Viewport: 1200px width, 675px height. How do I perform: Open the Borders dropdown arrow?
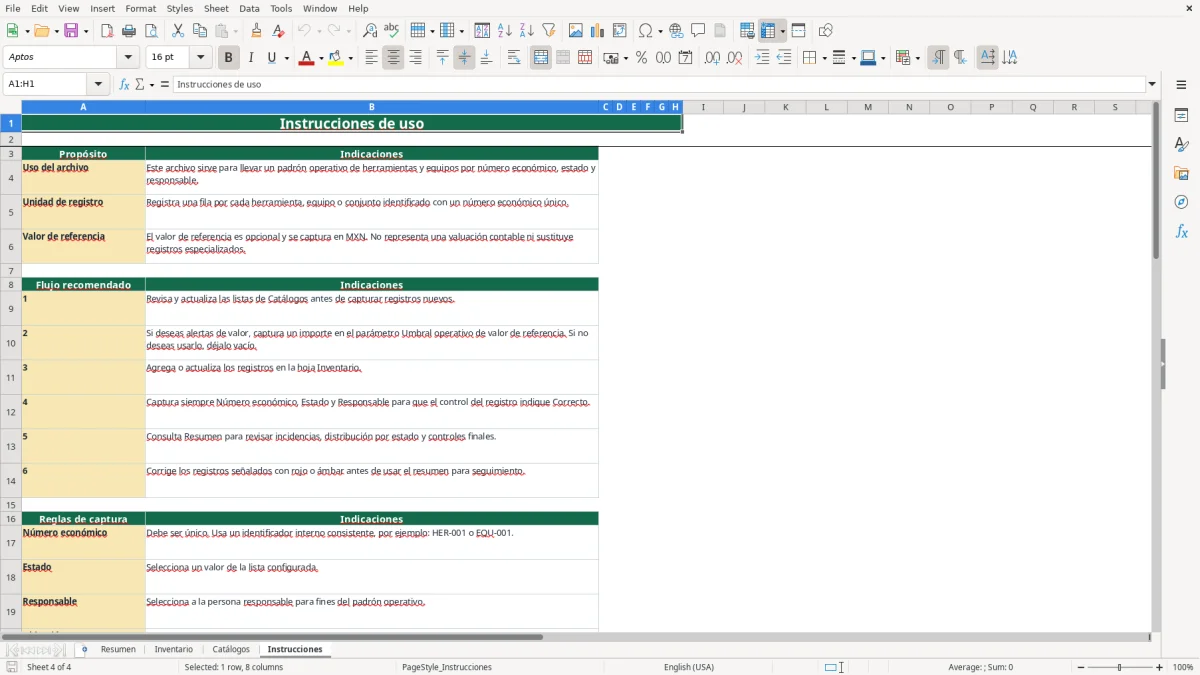coord(823,58)
